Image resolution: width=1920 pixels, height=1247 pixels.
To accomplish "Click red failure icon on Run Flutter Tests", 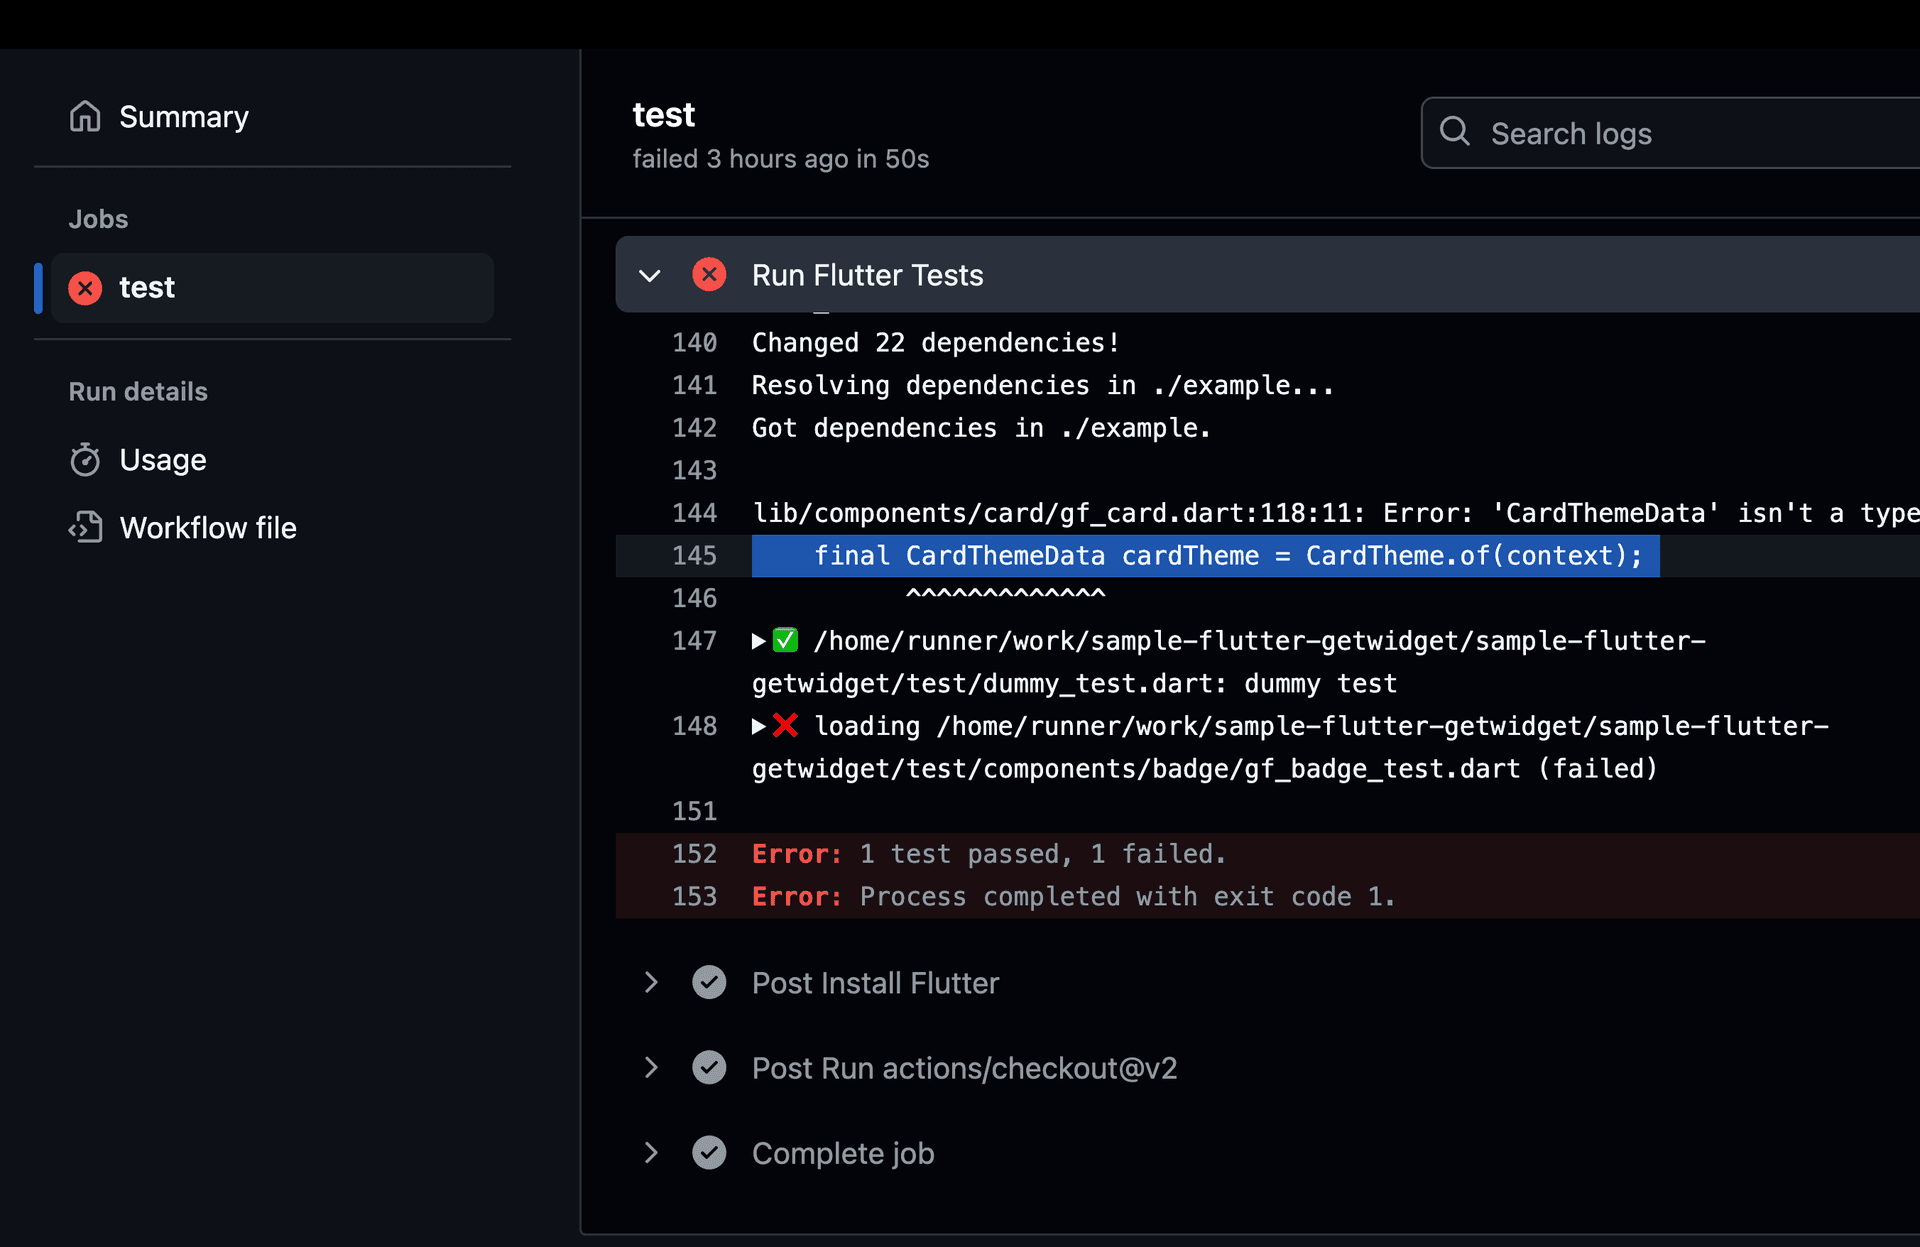I will tap(709, 275).
